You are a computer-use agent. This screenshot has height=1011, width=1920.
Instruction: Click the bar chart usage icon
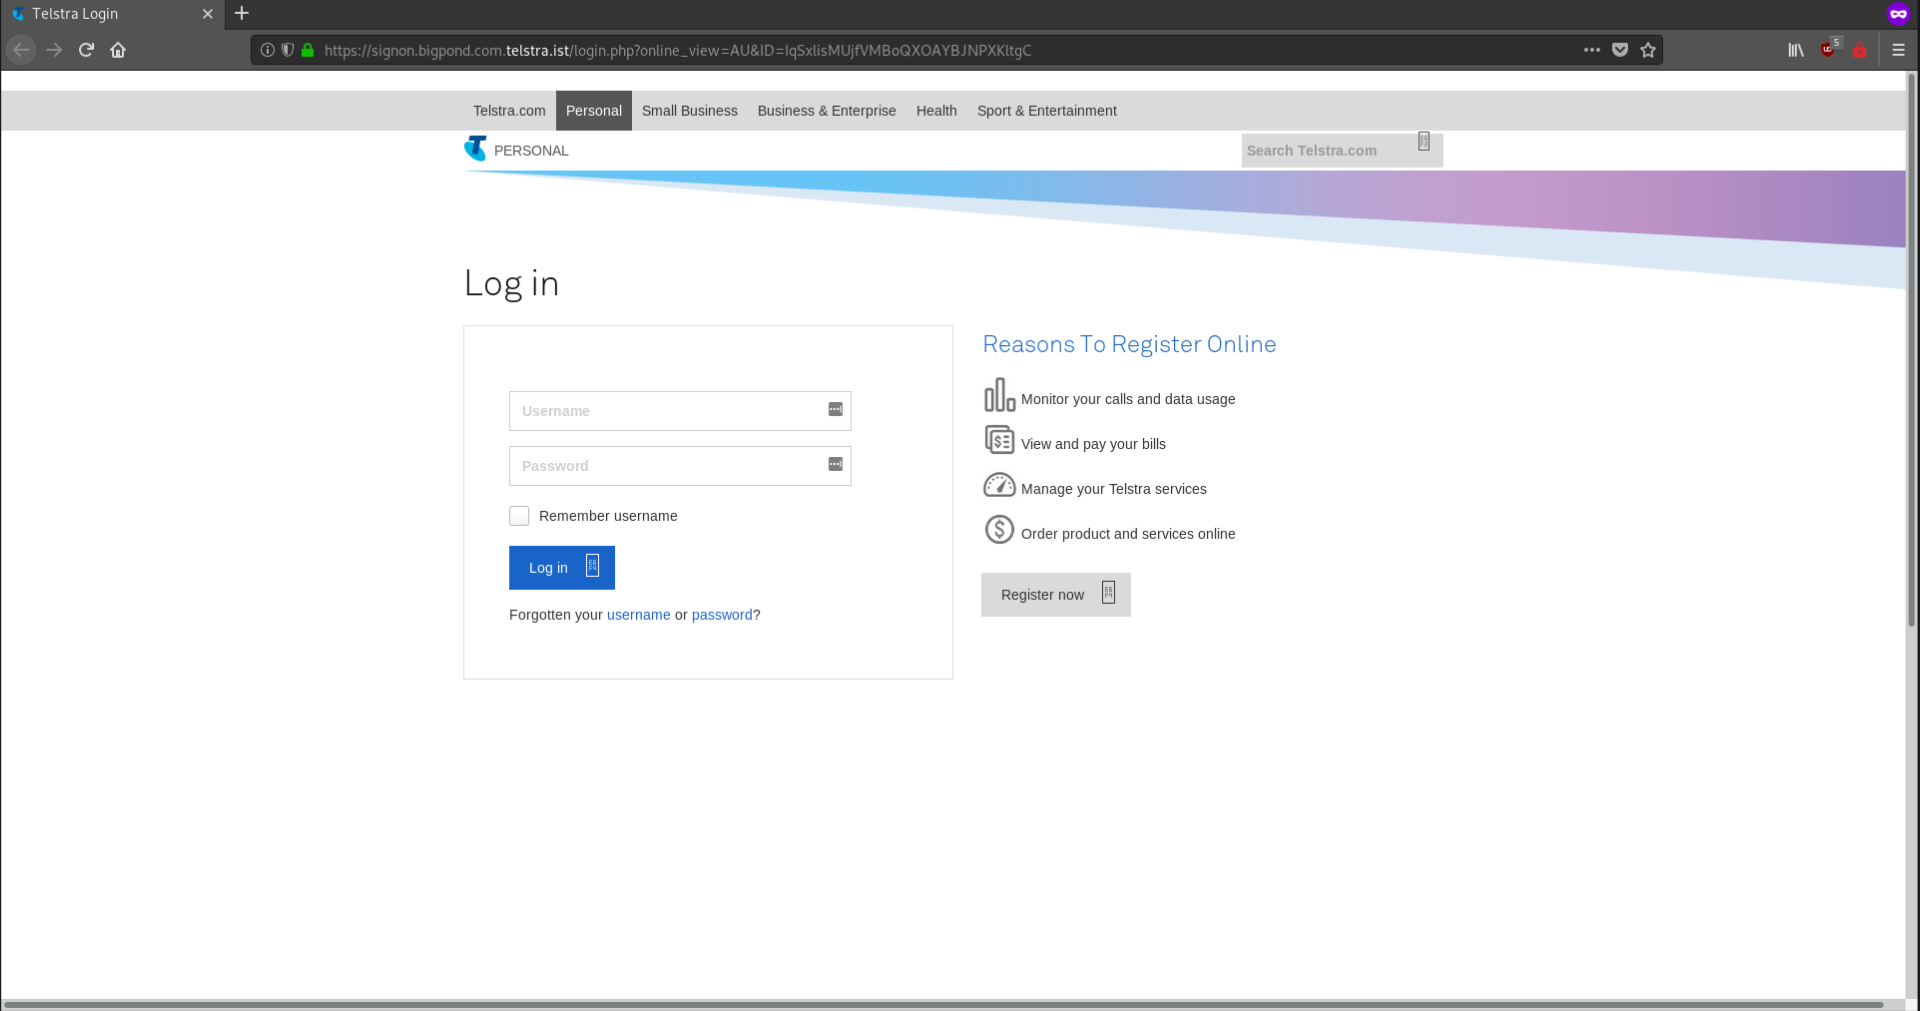(999, 395)
